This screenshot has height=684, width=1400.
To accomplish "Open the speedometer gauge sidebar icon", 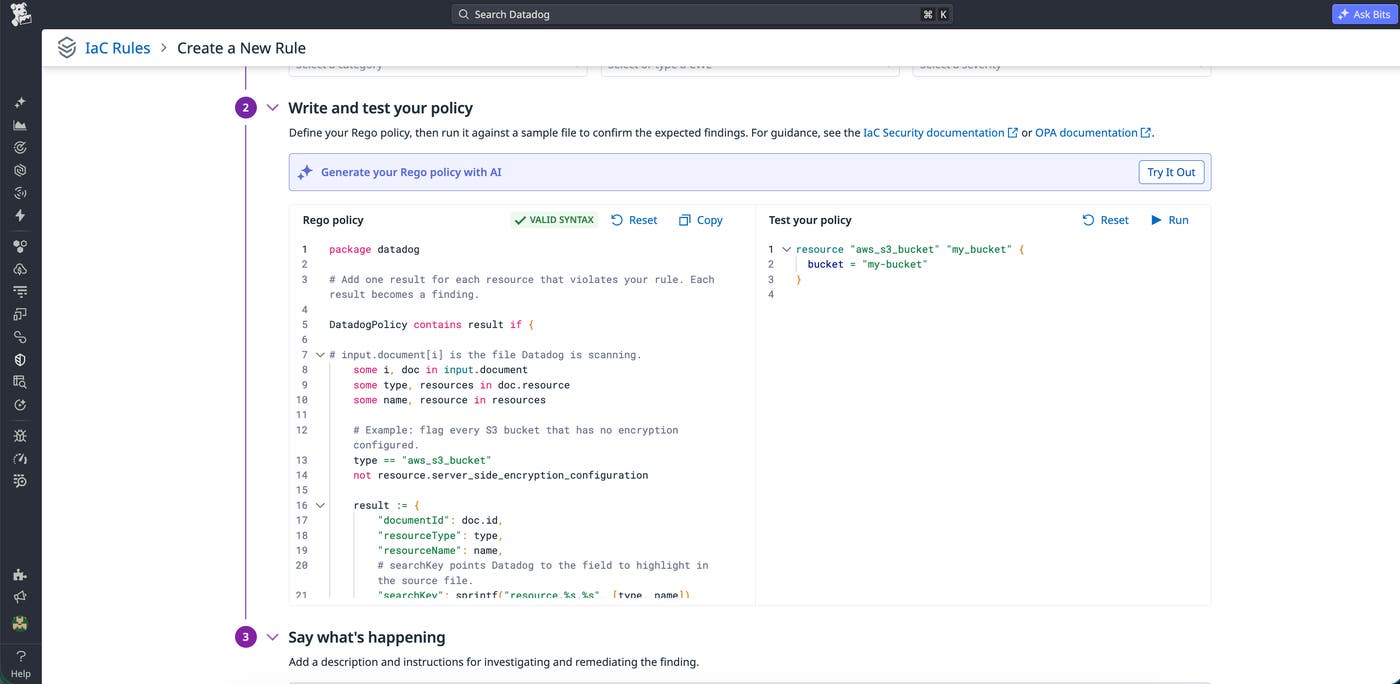I will tap(20, 458).
